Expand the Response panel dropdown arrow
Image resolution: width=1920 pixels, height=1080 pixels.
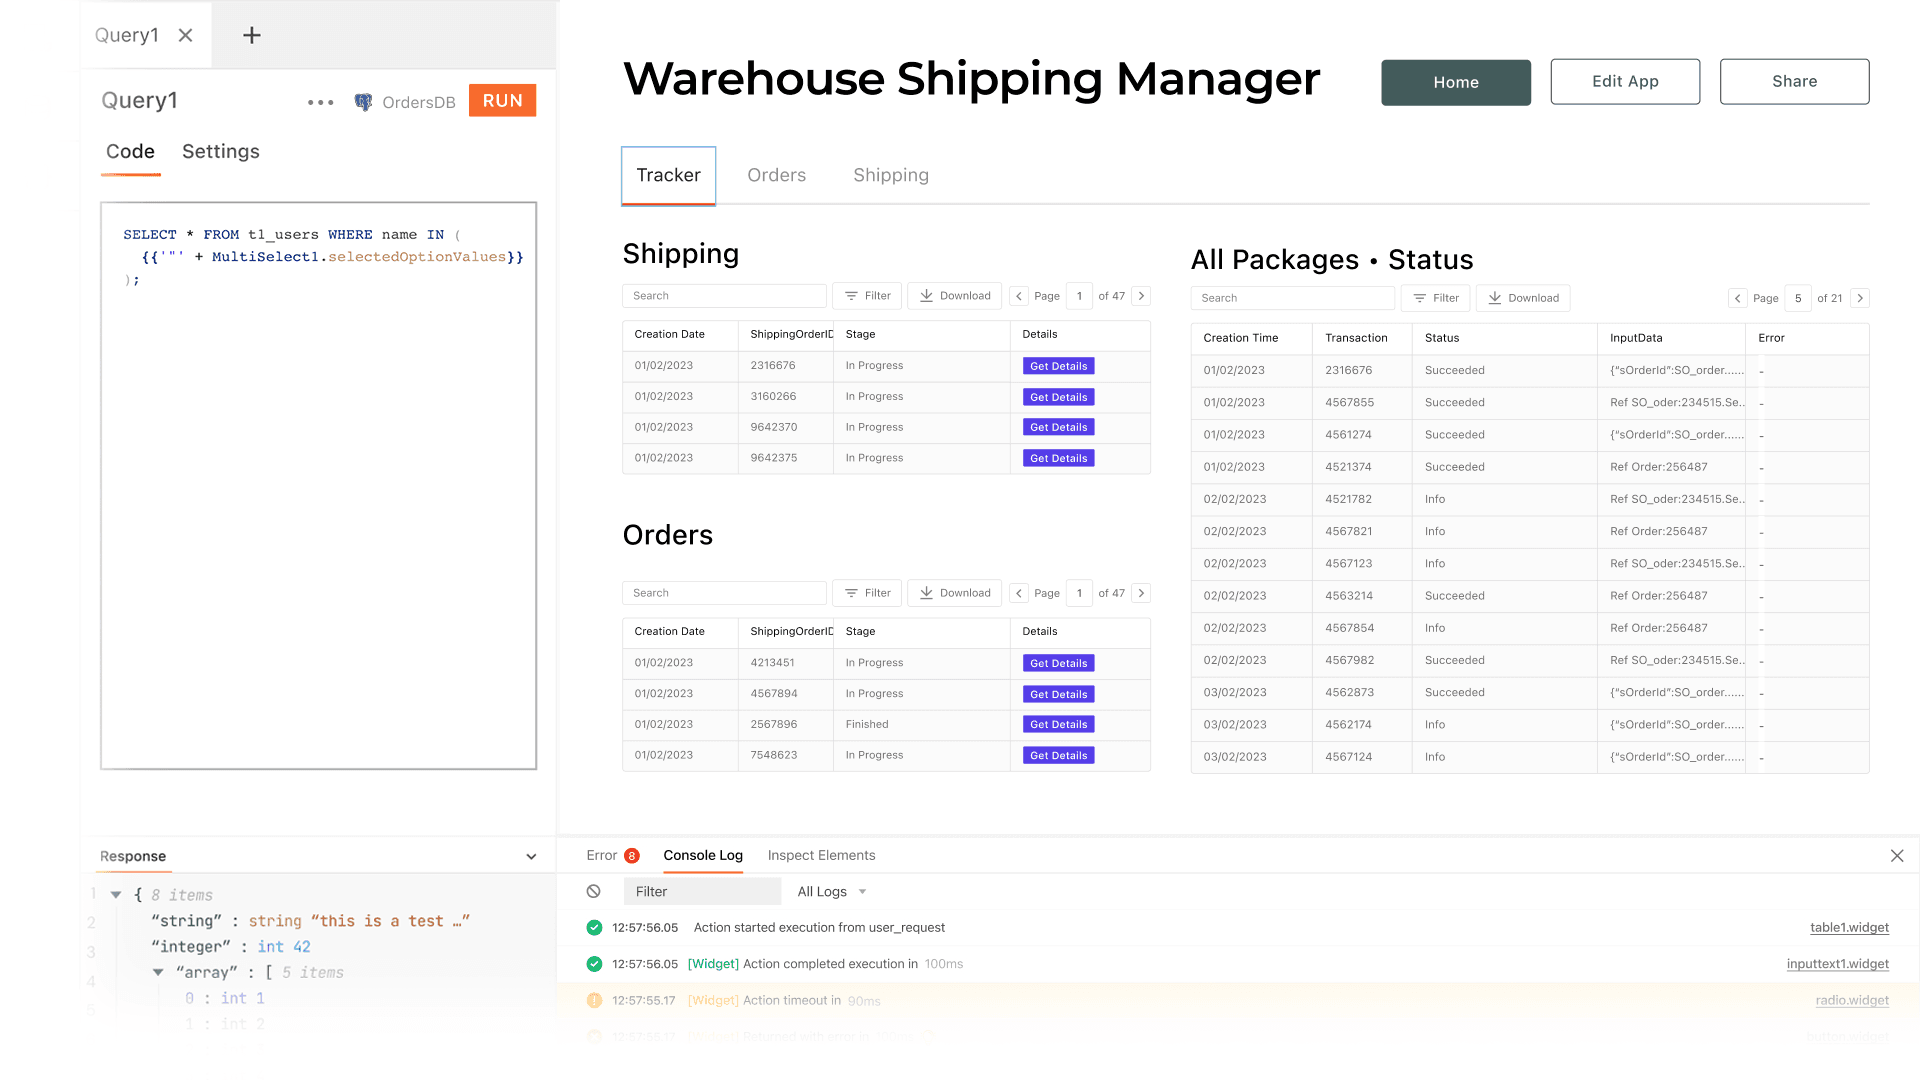point(533,856)
